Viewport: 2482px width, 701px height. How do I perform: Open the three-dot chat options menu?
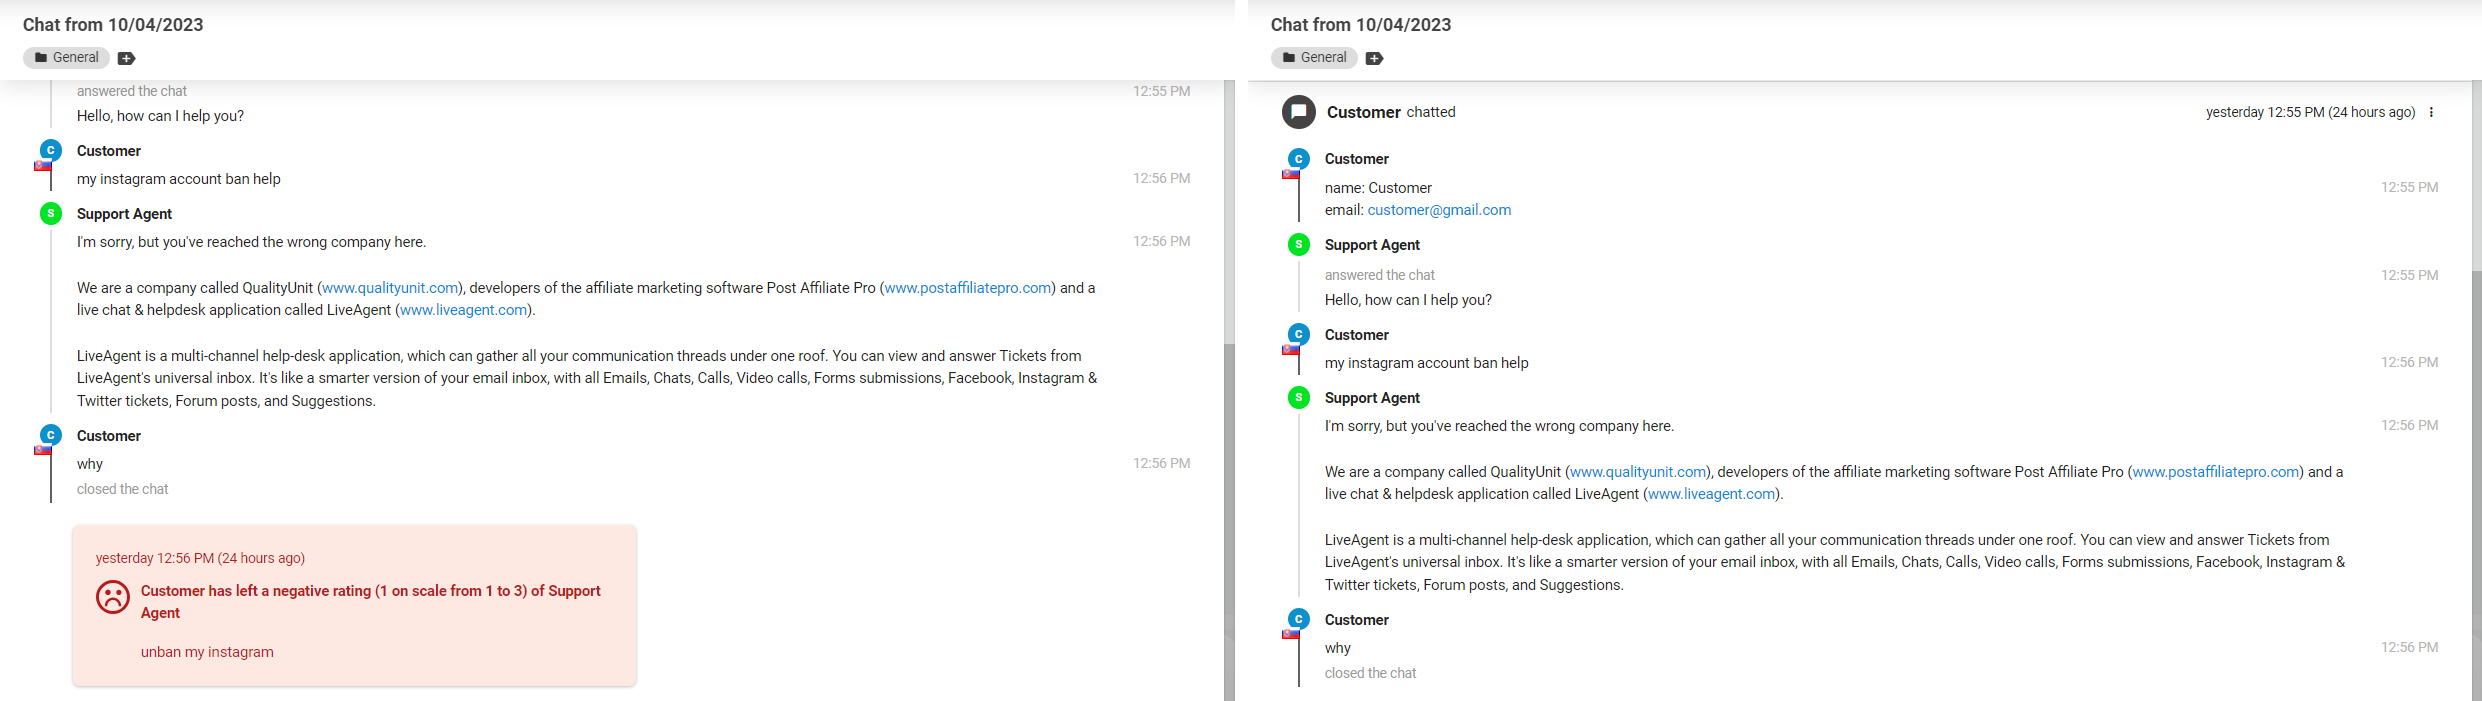click(2431, 112)
